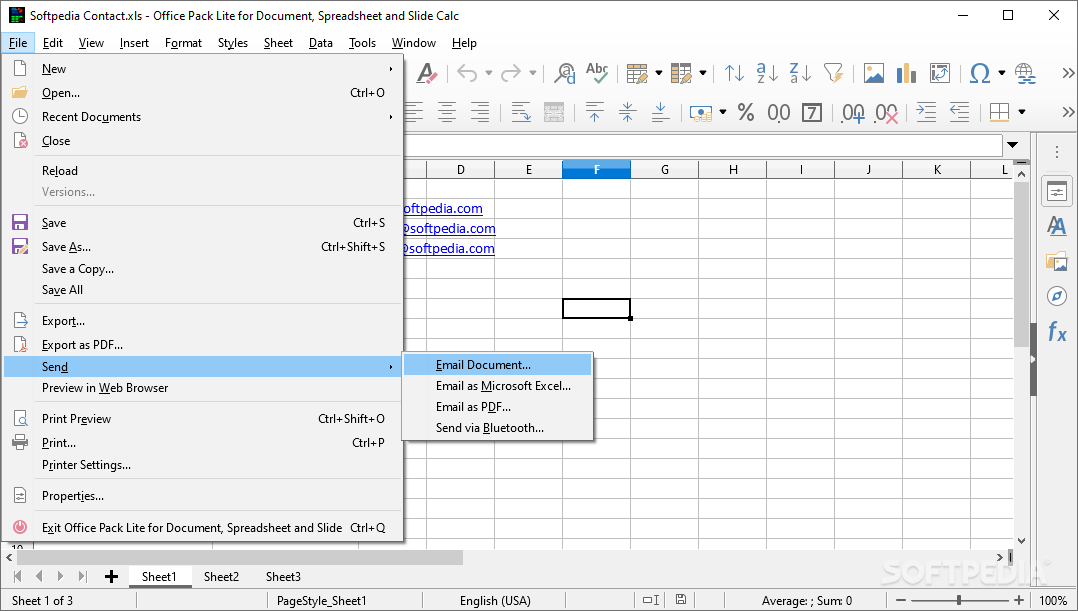The width and height of the screenshot is (1078, 611).
Task: Expand the borders dropdown arrow
Action: (1022, 112)
